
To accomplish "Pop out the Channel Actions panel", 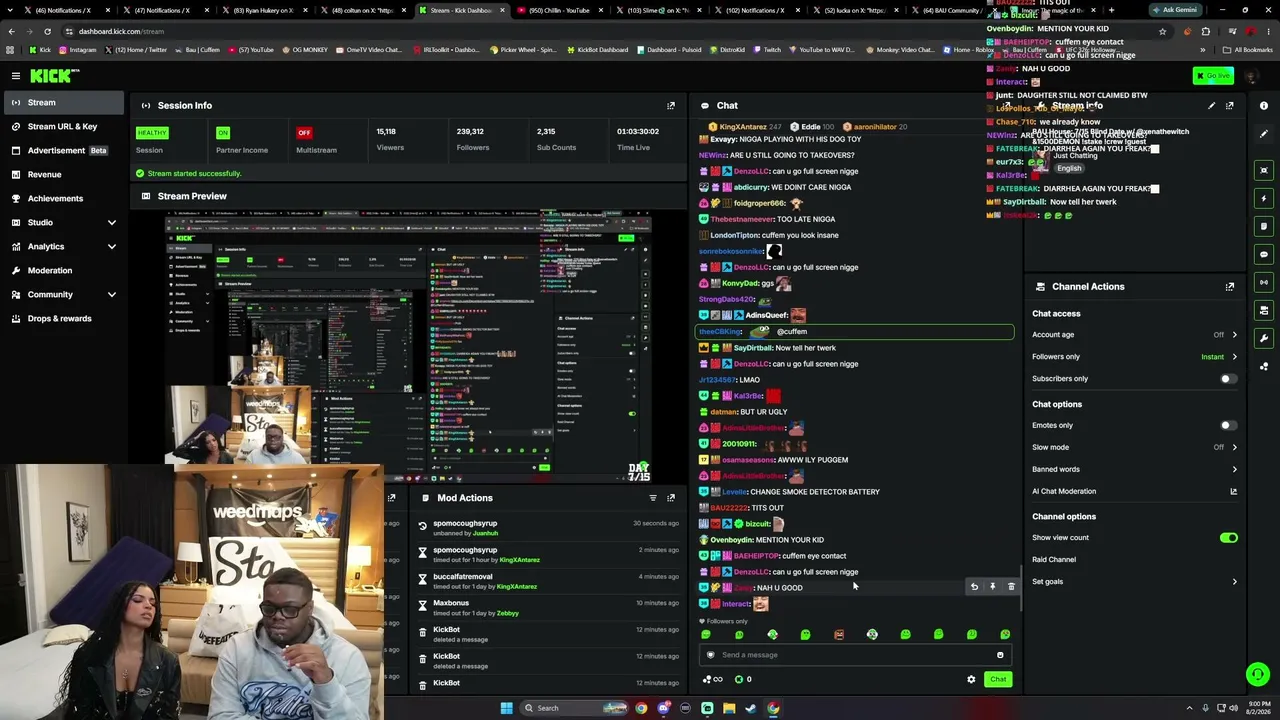I will 1230,286.
